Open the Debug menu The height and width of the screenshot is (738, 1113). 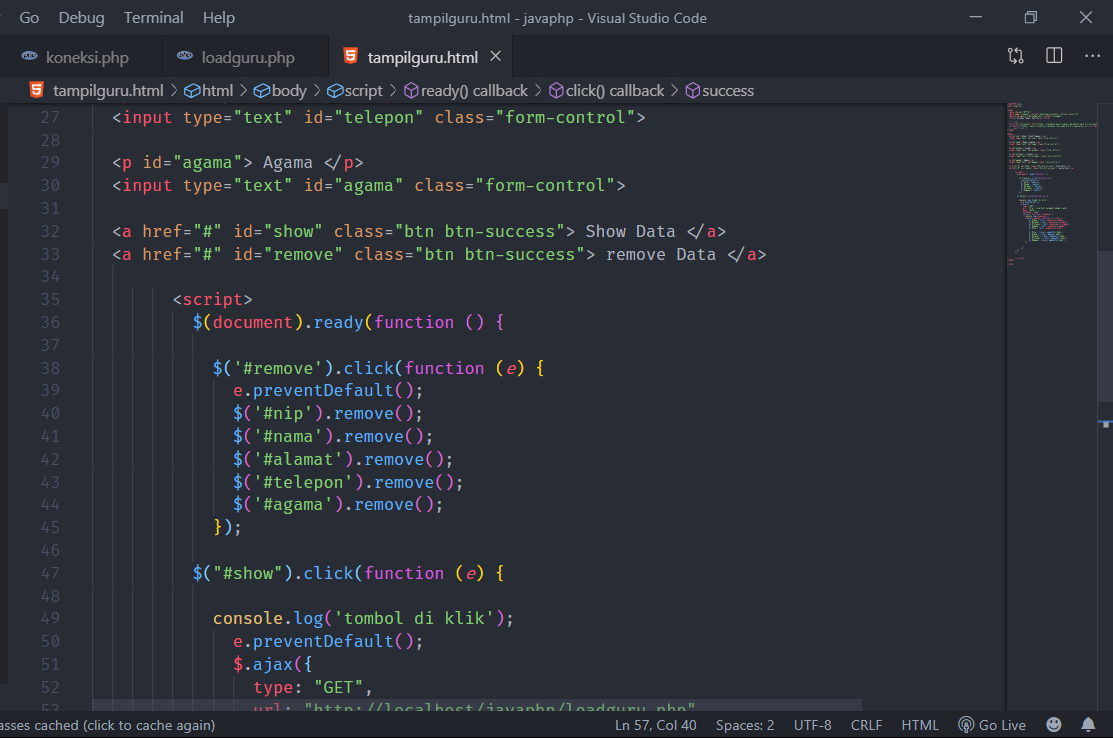[x=81, y=18]
